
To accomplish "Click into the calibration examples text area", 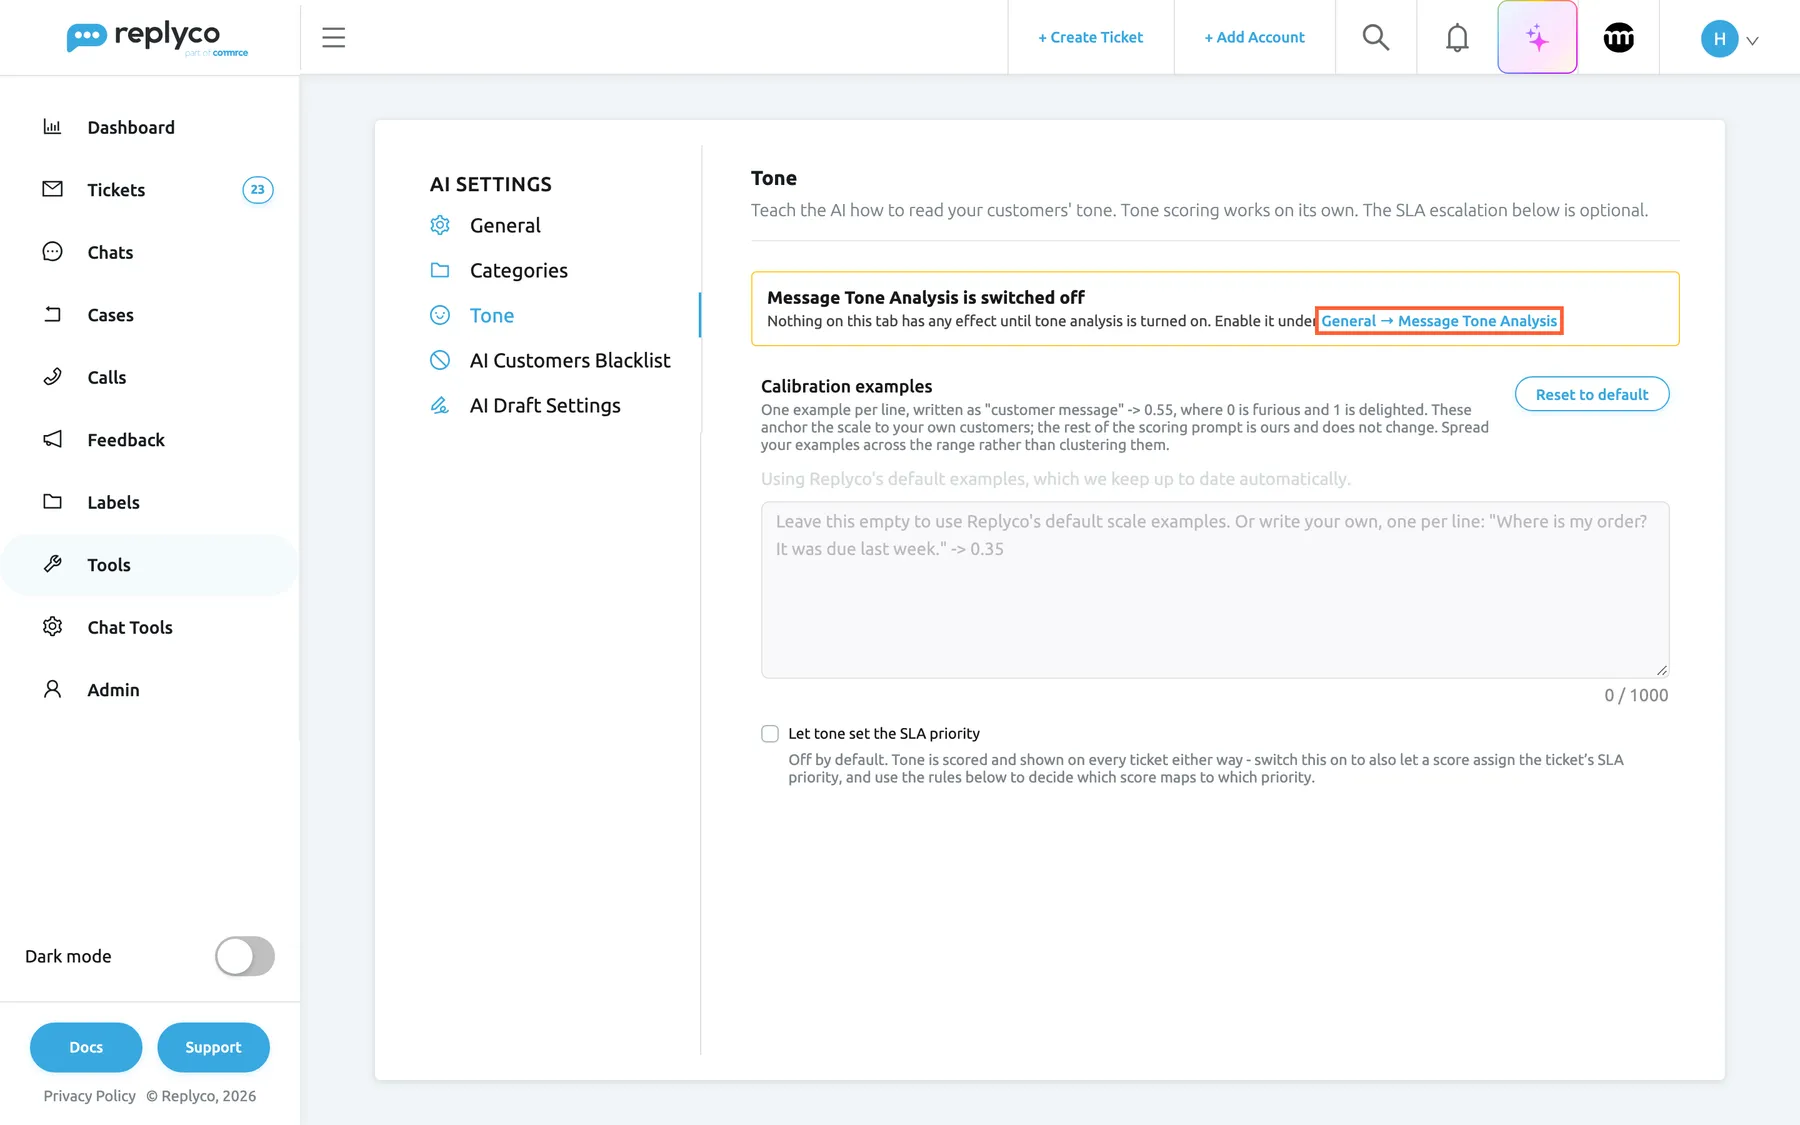I will point(1215,590).
